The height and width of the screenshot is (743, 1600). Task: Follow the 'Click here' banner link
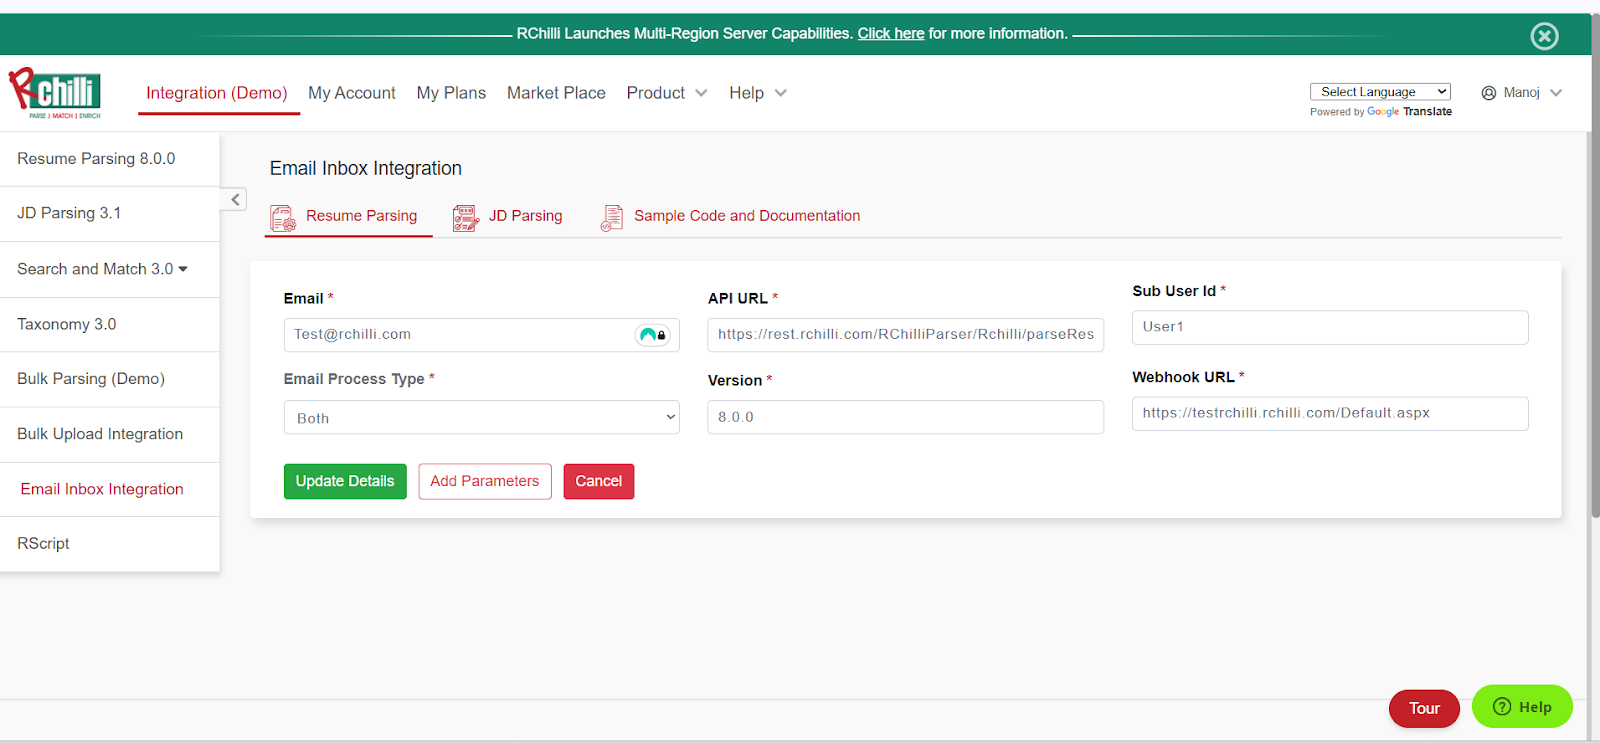coord(890,34)
